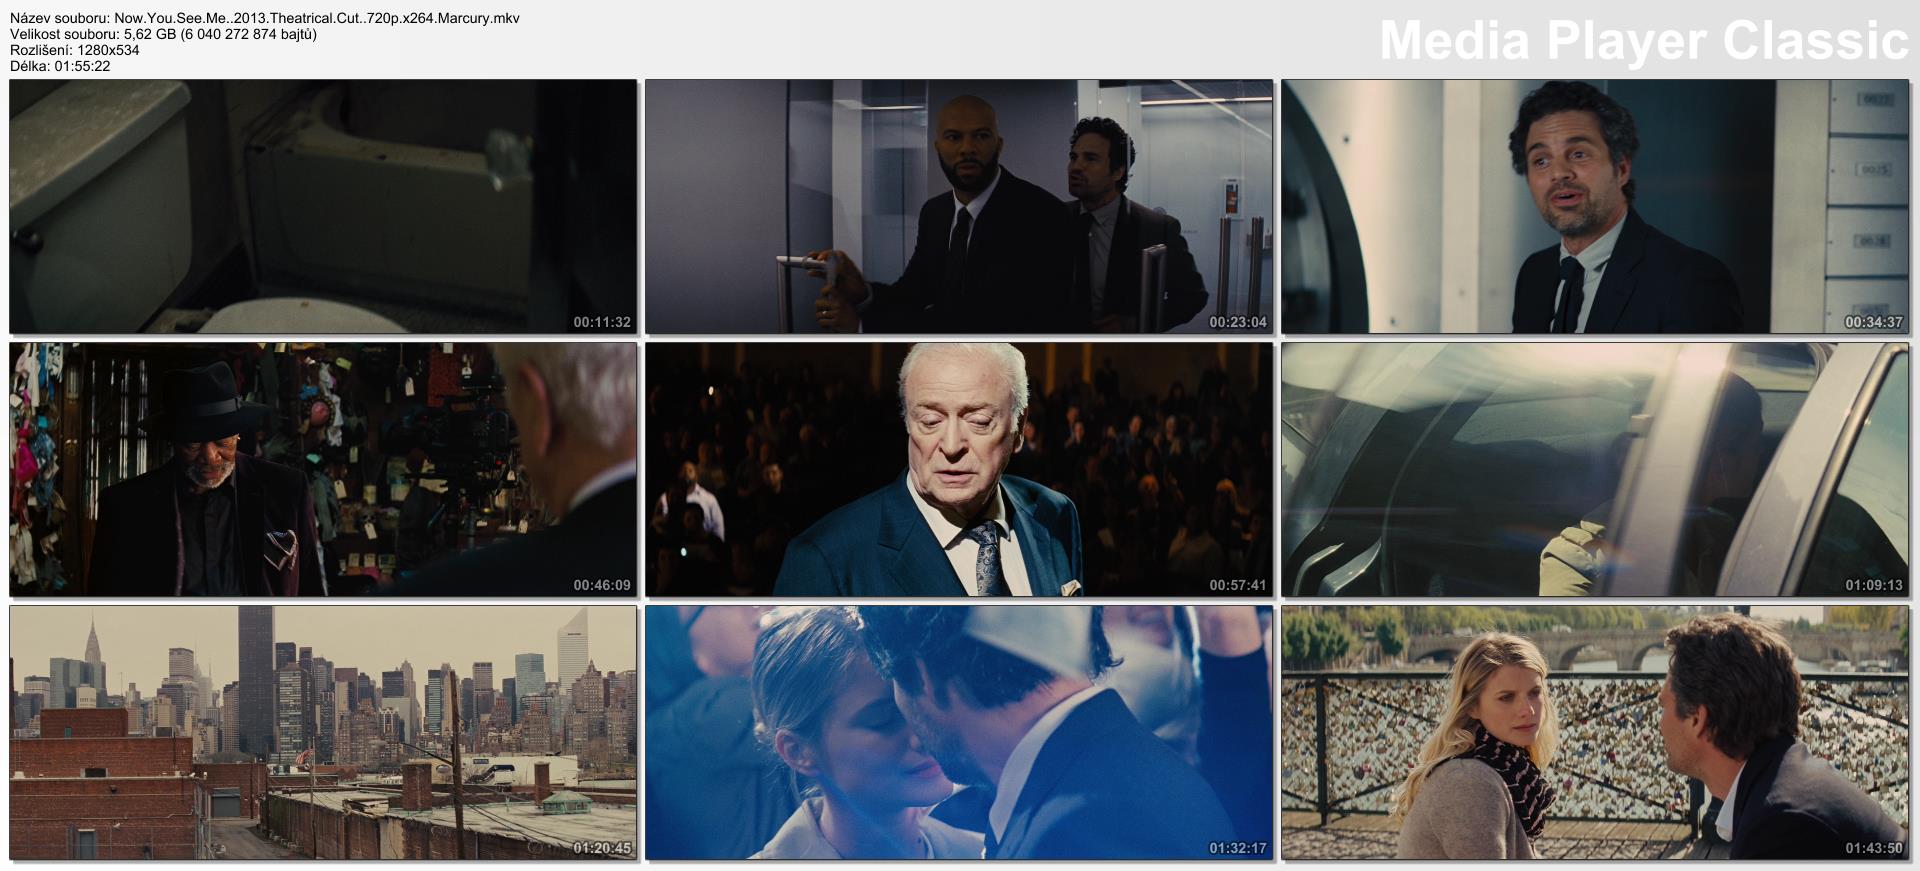Image resolution: width=1920 pixels, height=871 pixels.
Task: Open the thumbnail at 00:34:37
Action: coord(1595,206)
